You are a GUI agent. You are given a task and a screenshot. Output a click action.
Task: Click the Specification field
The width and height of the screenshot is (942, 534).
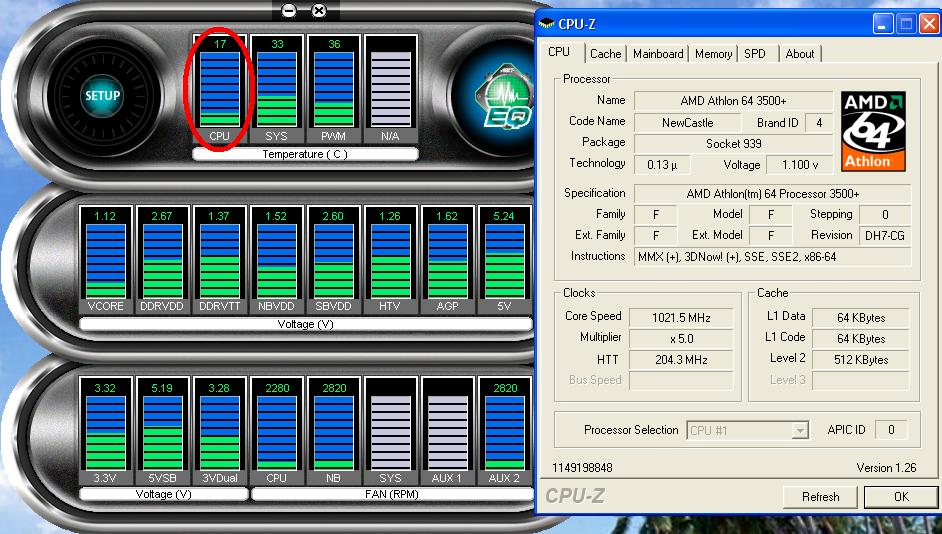coord(773,194)
